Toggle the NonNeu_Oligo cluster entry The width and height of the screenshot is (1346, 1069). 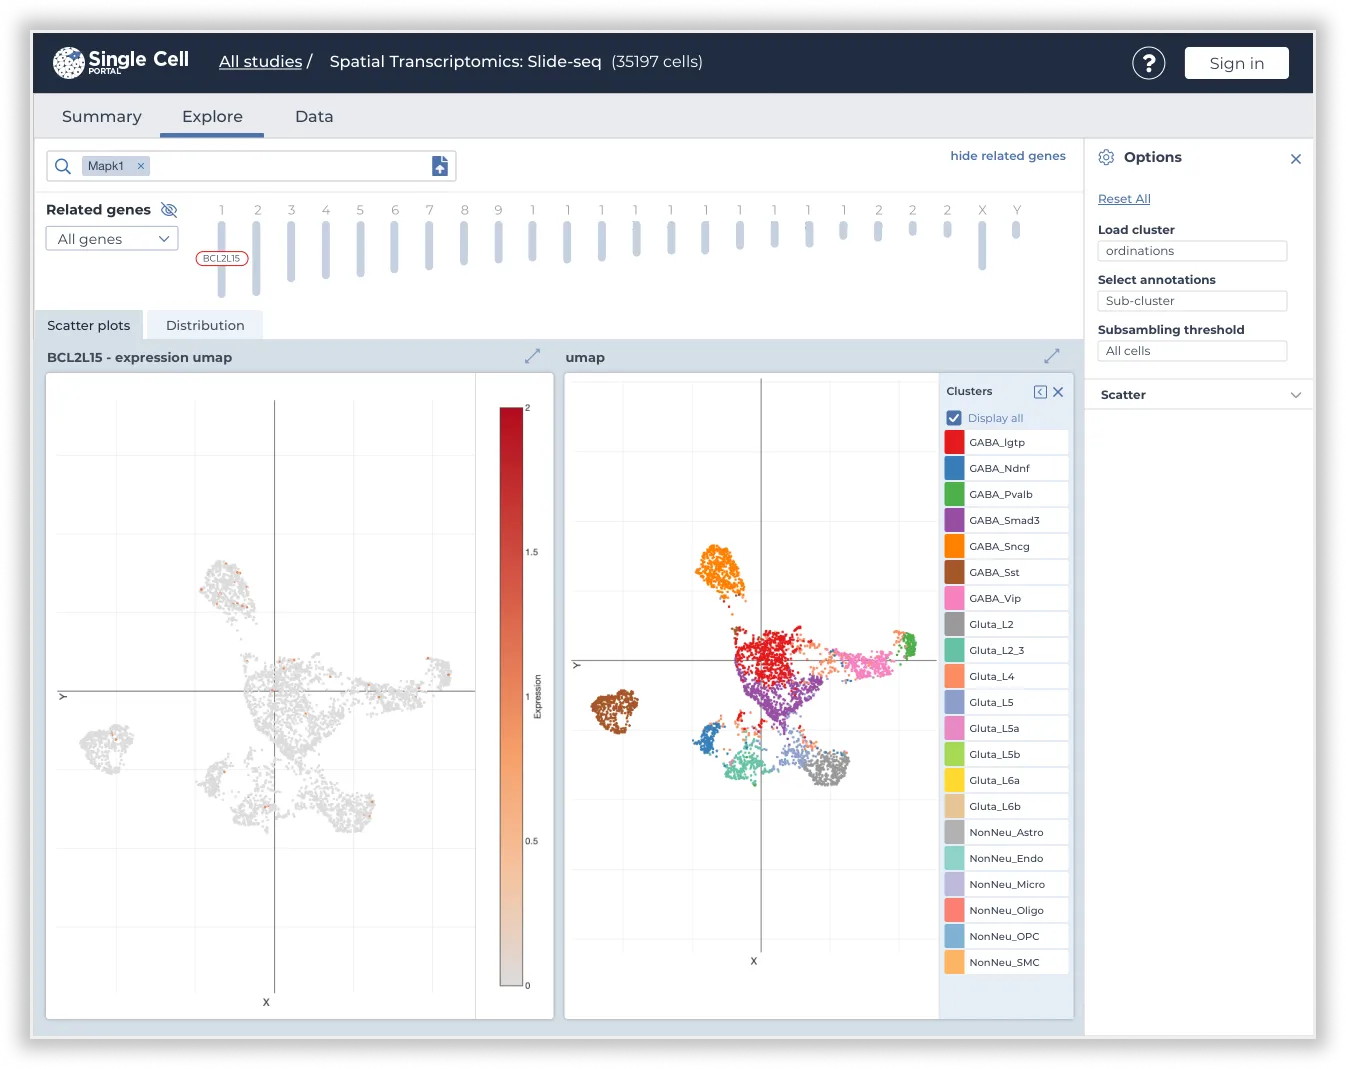click(1006, 910)
